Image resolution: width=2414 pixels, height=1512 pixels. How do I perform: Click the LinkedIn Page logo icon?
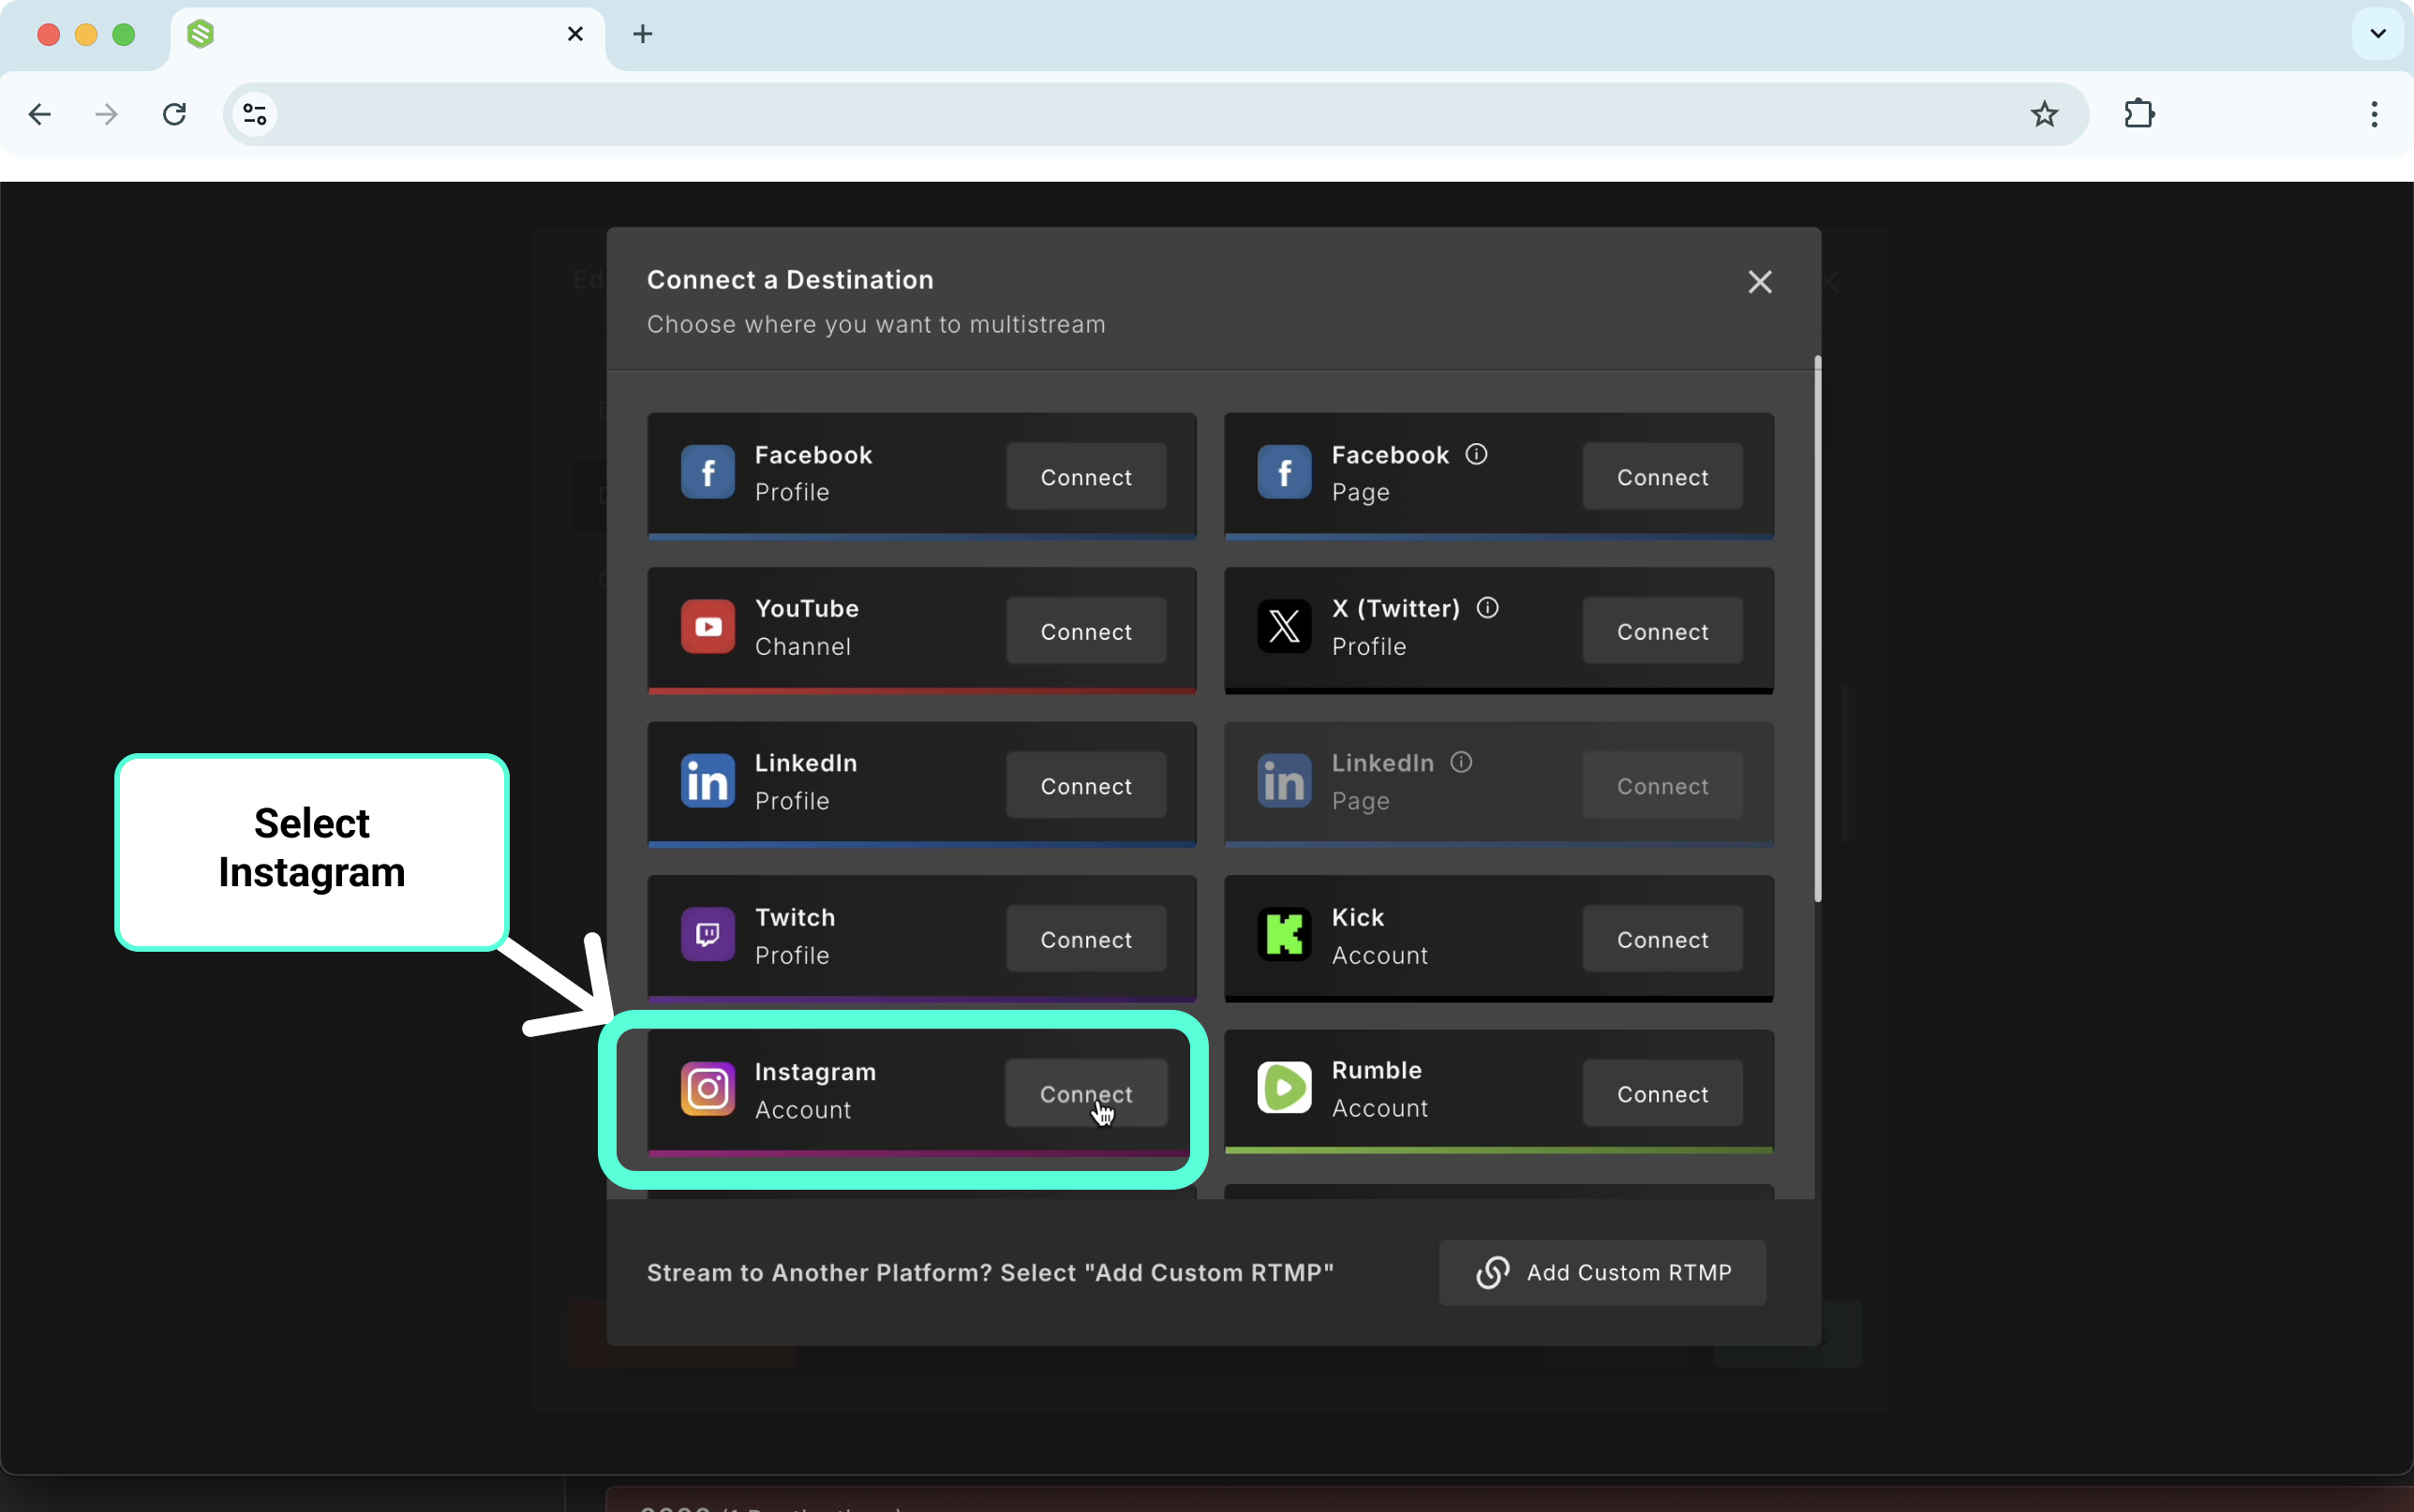click(1284, 781)
